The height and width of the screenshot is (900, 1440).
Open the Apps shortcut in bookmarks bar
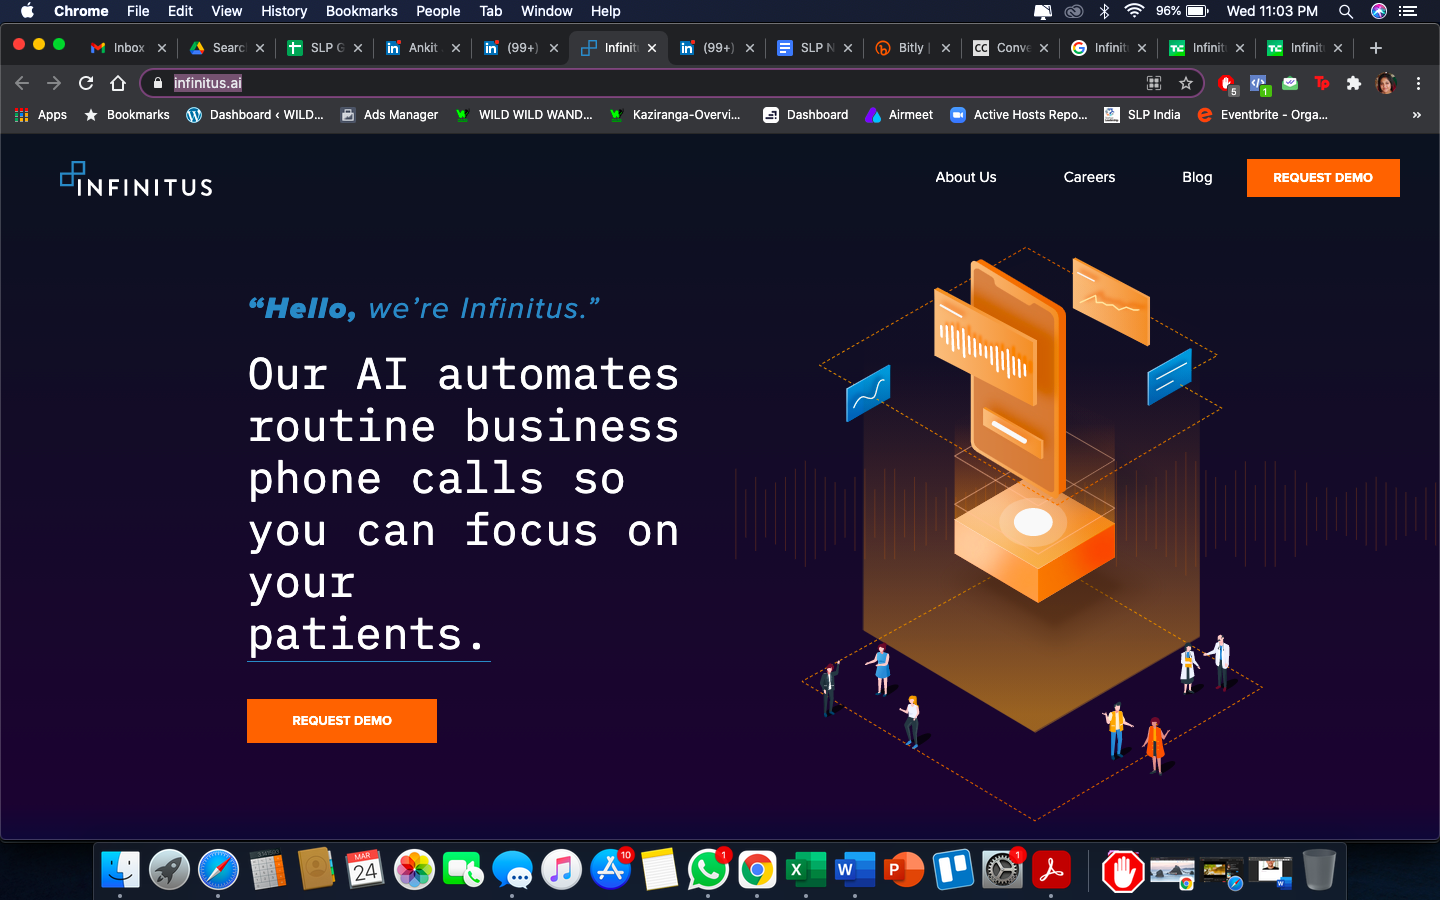coord(41,115)
